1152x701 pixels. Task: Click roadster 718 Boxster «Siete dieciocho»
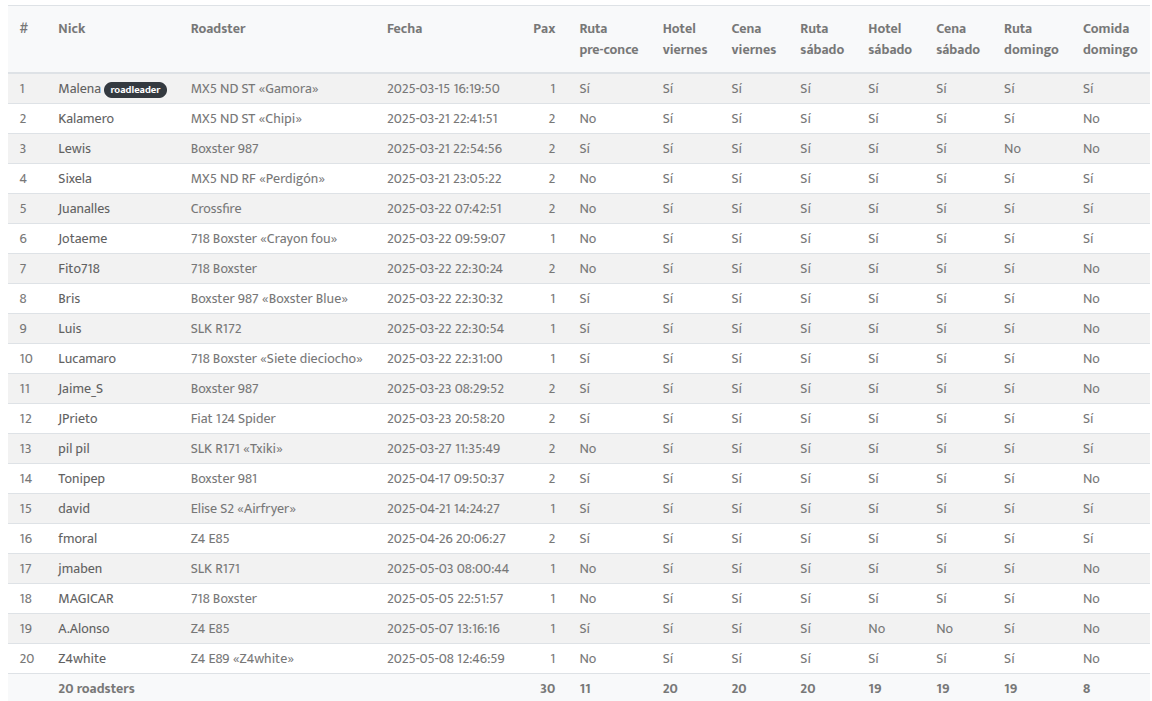(x=277, y=359)
